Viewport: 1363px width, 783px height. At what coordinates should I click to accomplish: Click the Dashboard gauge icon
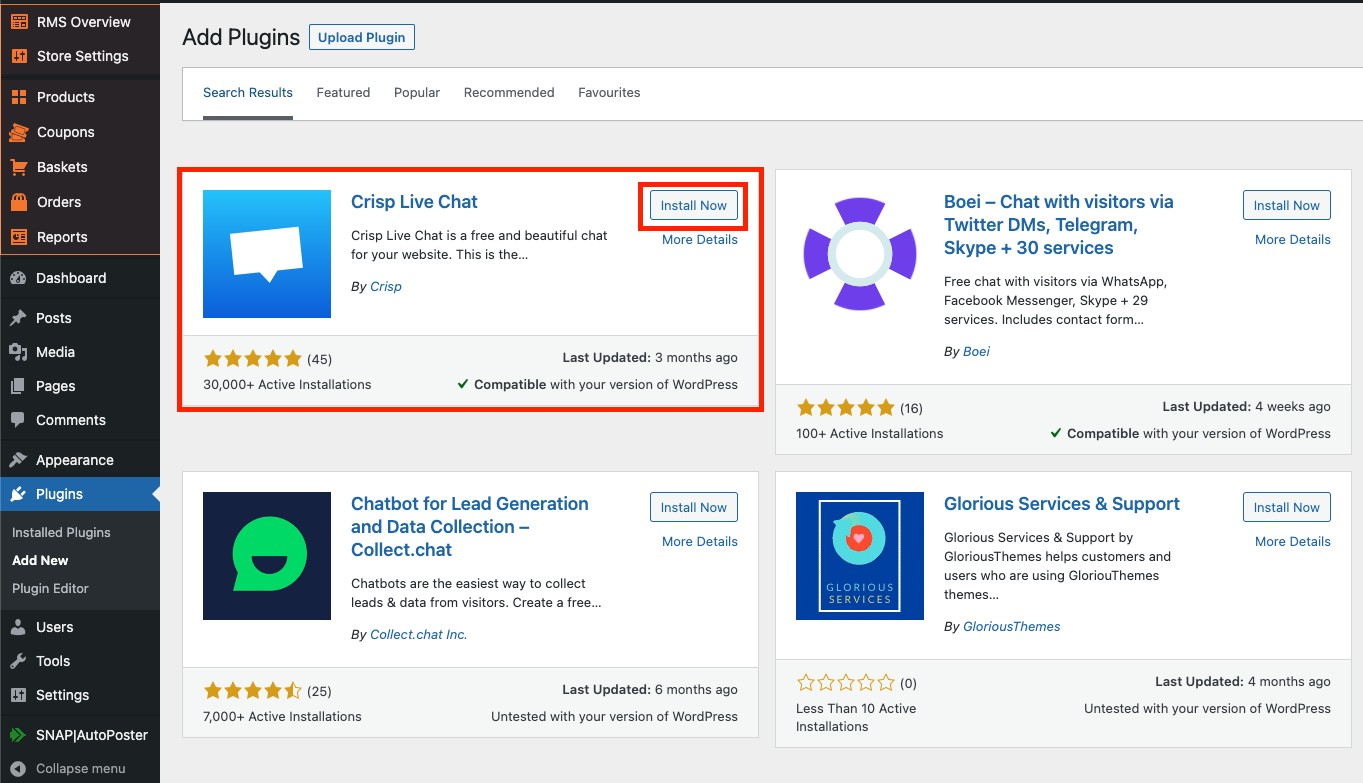click(18, 278)
